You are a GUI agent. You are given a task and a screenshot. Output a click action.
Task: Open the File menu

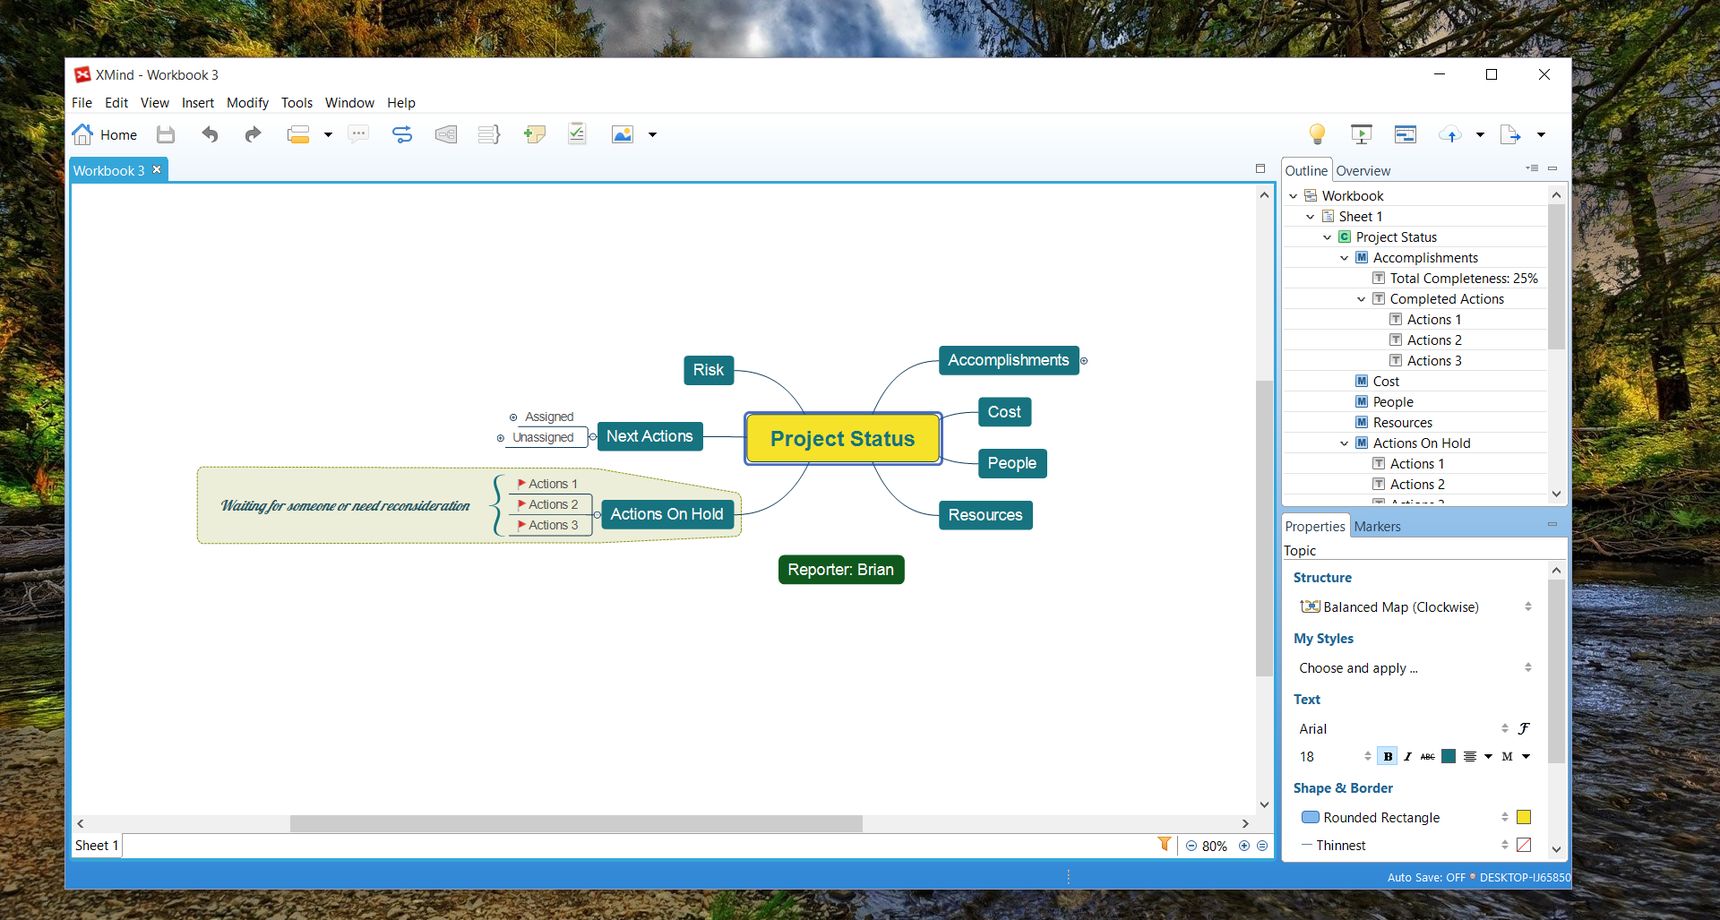coord(82,103)
